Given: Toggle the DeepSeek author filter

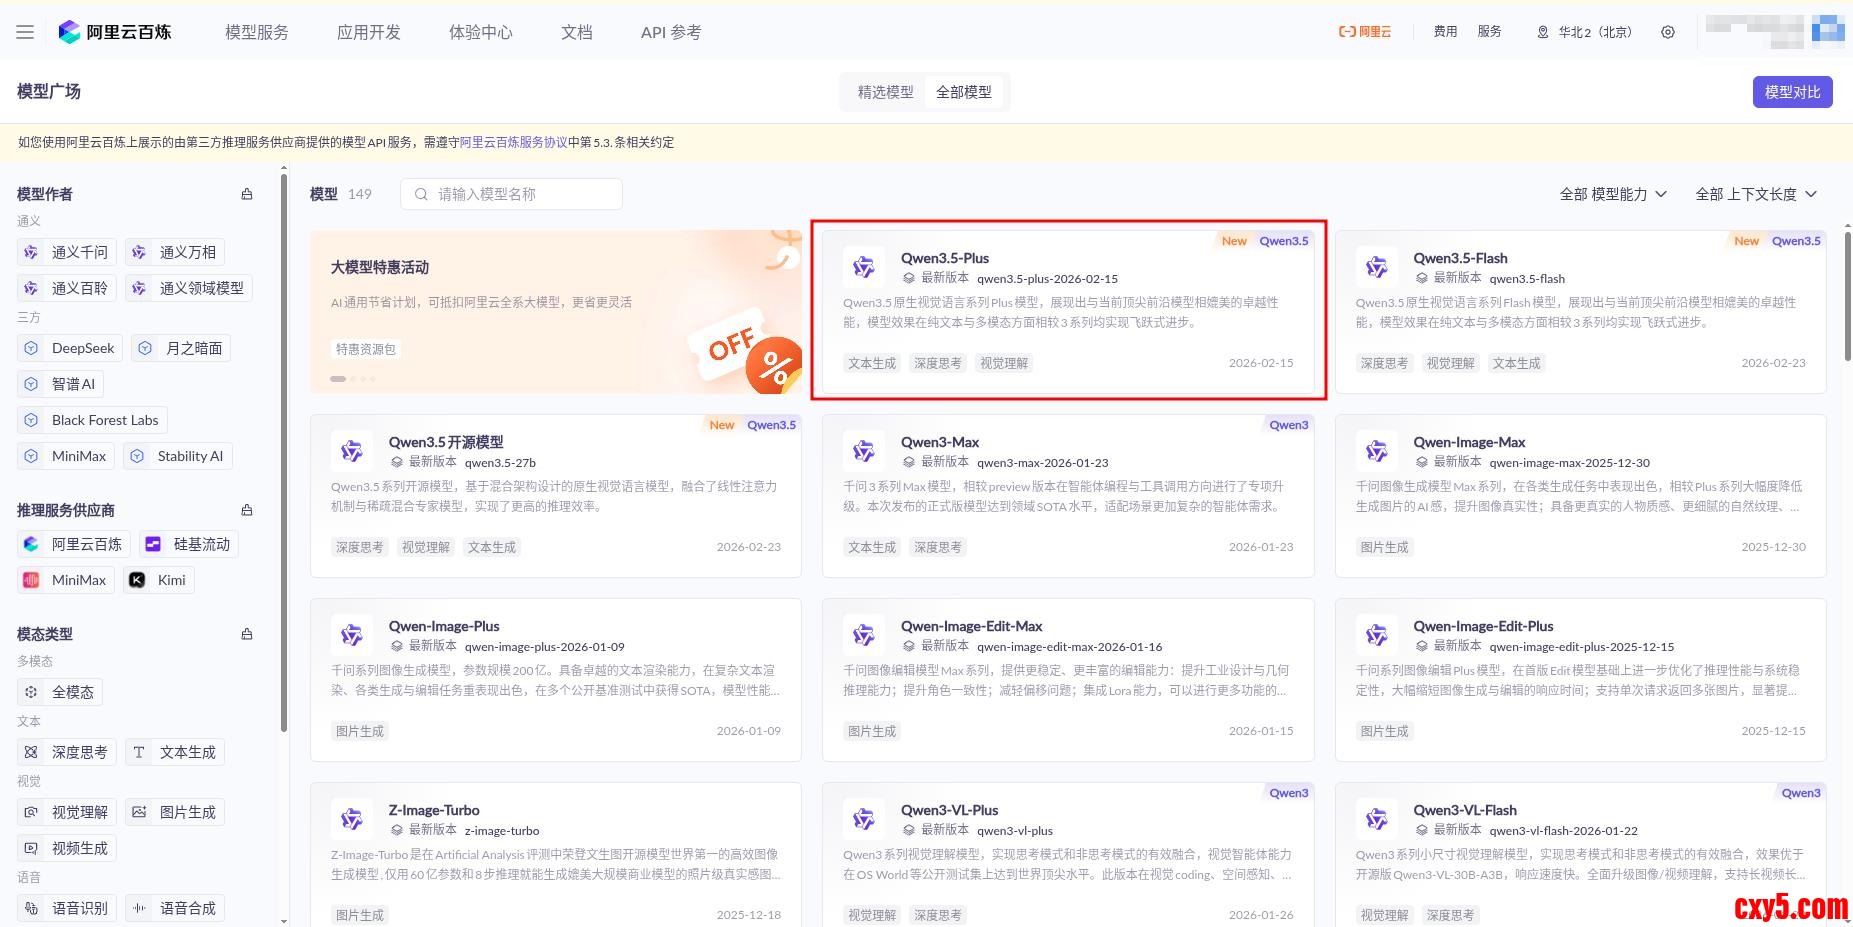Looking at the screenshot, I should click(70, 348).
